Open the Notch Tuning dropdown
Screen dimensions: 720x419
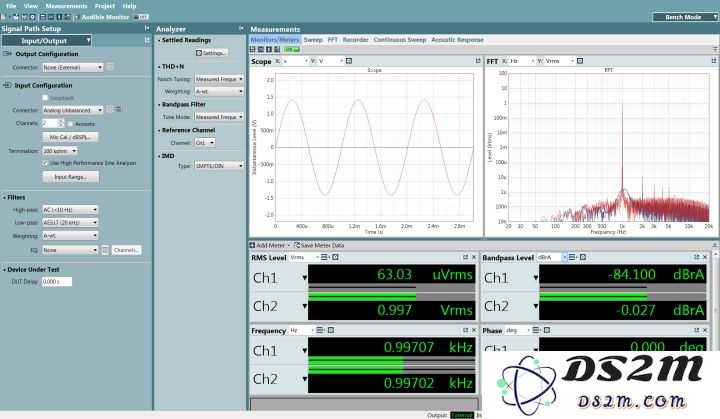click(219, 79)
